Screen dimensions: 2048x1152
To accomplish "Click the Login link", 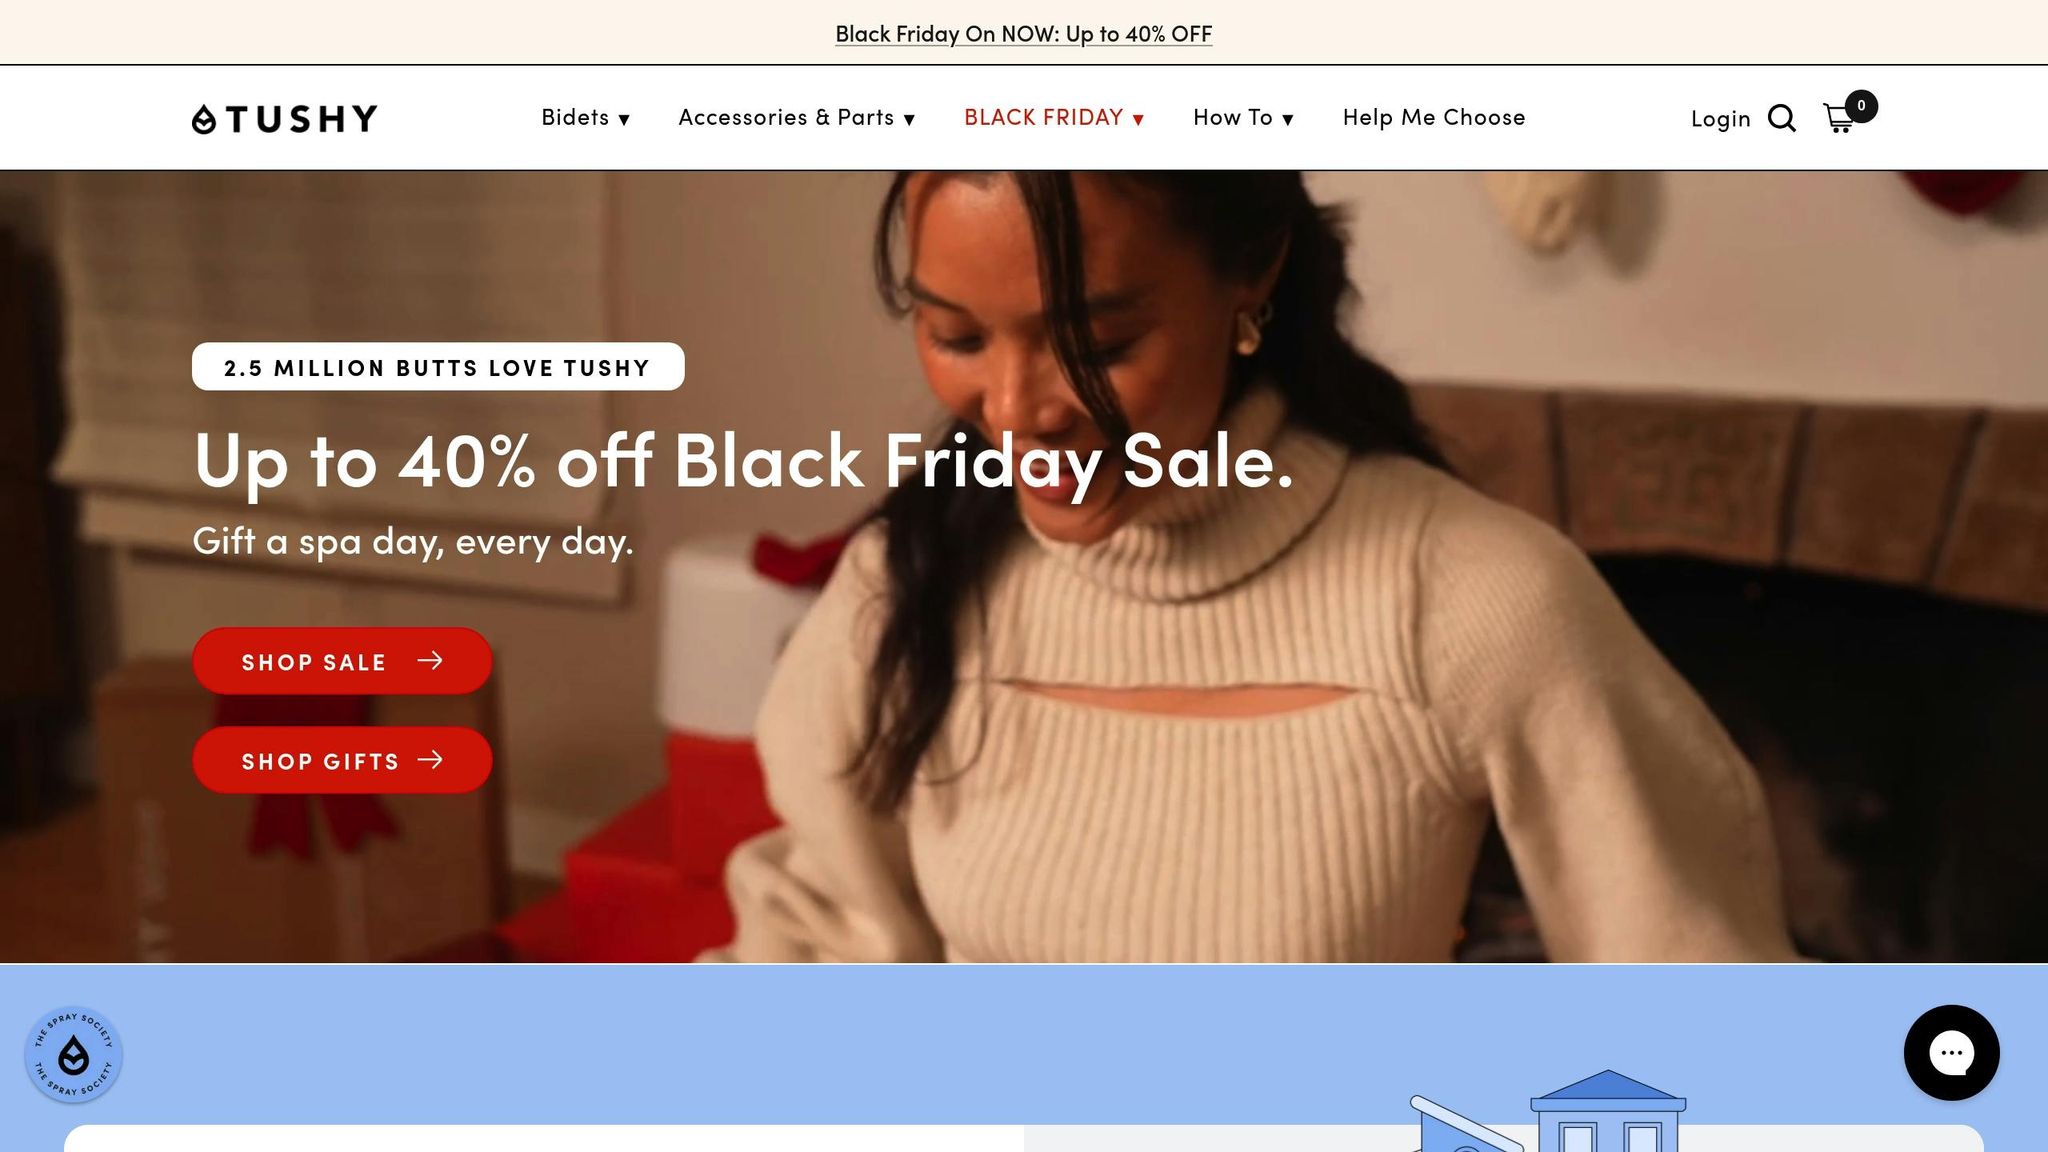I will [x=1720, y=119].
